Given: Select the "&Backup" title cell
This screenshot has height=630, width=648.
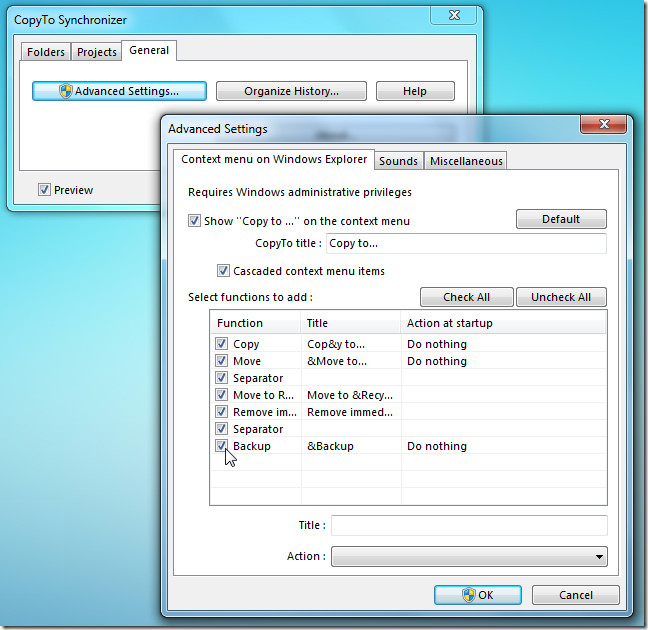Looking at the screenshot, I should (330, 446).
